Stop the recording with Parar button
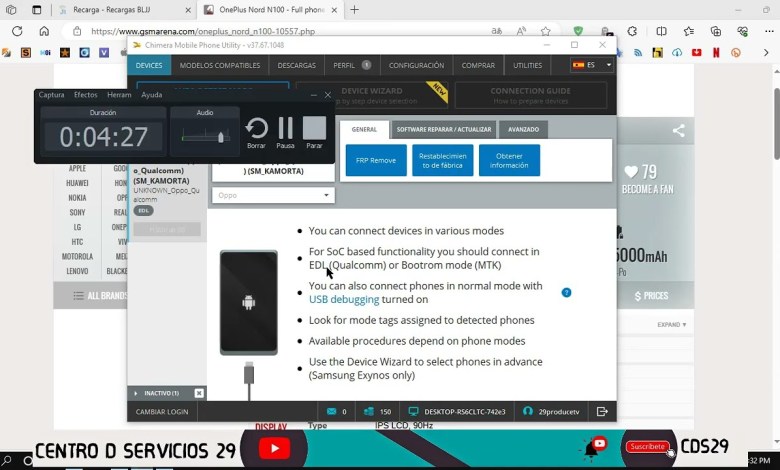The image size is (780, 470). (x=314, y=128)
